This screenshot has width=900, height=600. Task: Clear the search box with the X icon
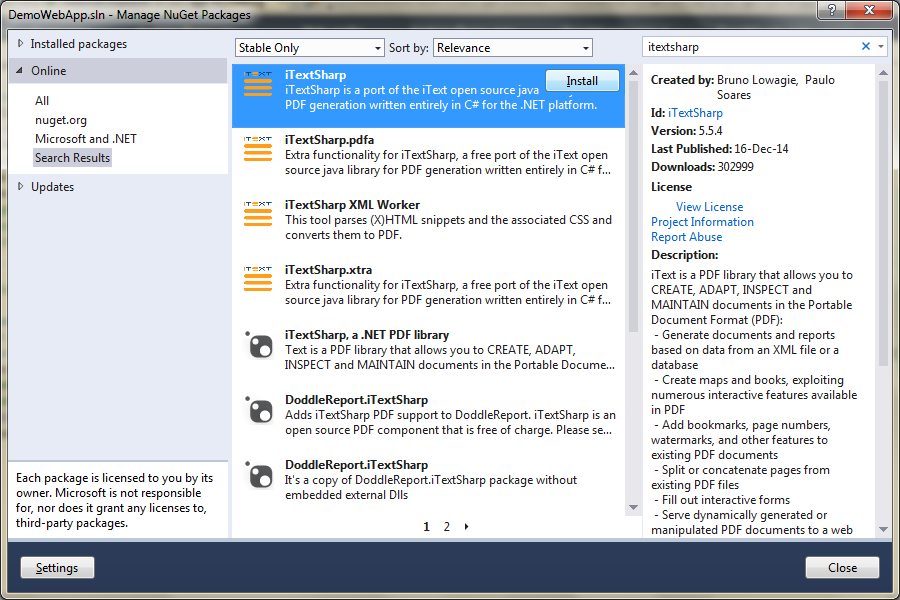click(866, 47)
